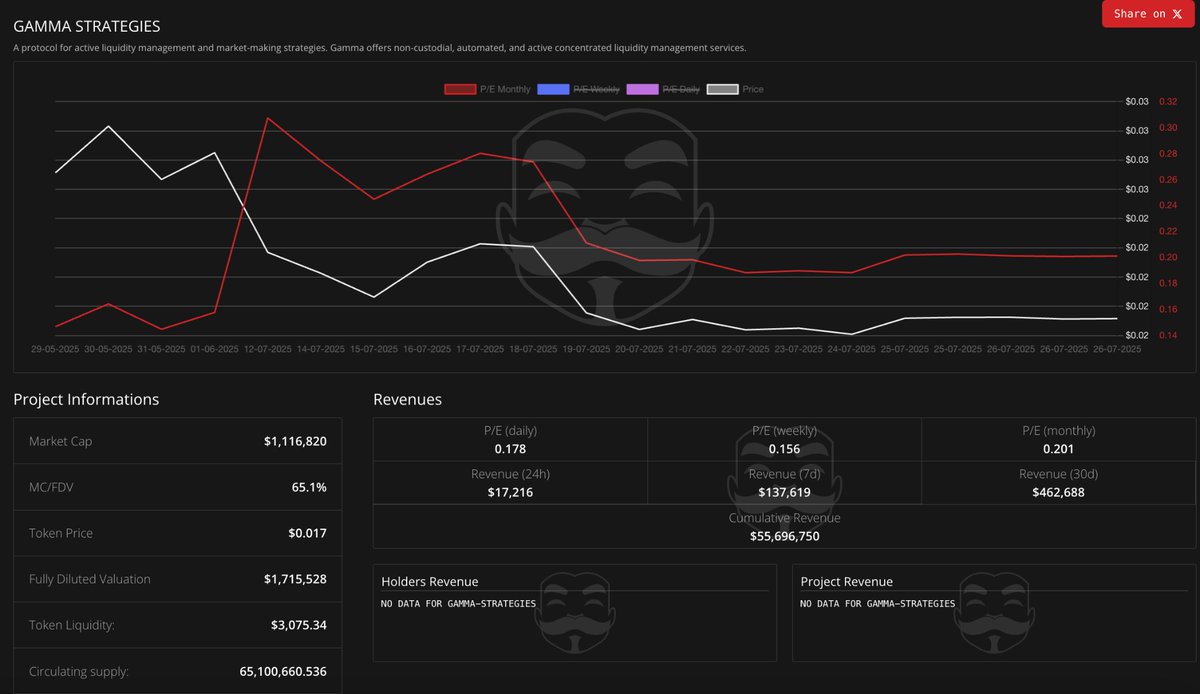Click the 21-07-2025 x-axis date label
Image resolution: width=1200 pixels, height=694 pixels.
tap(693, 349)
